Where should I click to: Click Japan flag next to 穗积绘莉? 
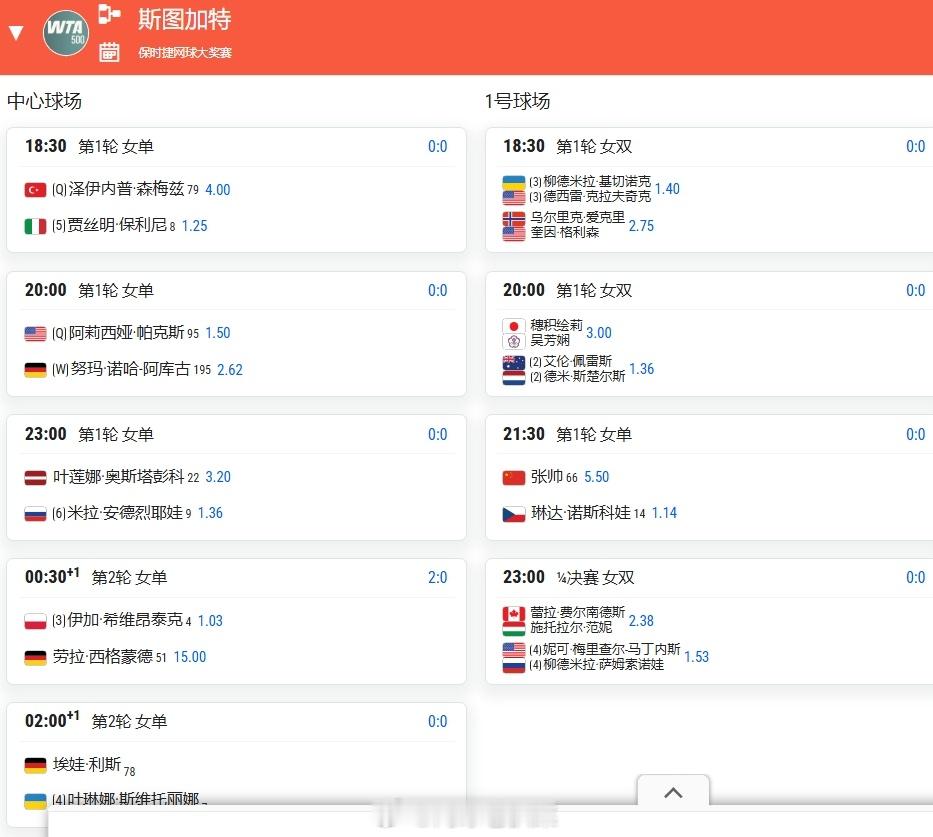coord(514,326)
